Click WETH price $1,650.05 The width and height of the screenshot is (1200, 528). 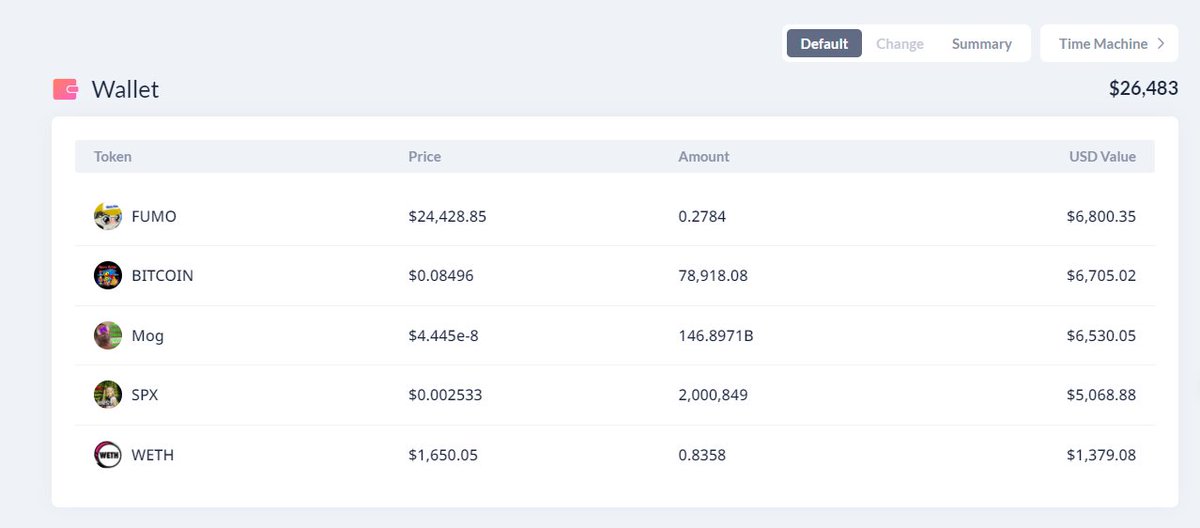pos(443,455)
